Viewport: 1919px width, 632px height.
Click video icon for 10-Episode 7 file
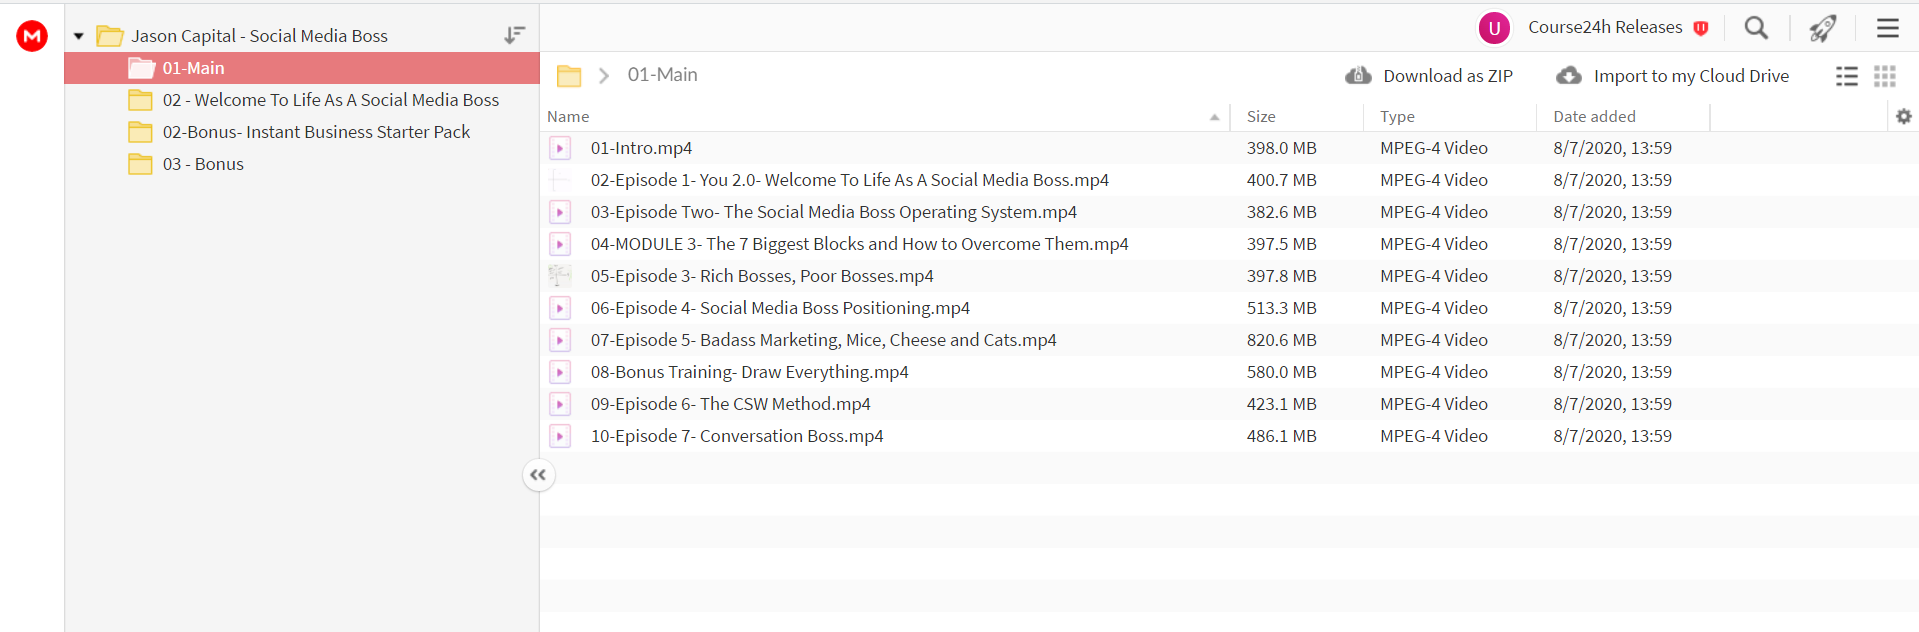pos(560,436)
